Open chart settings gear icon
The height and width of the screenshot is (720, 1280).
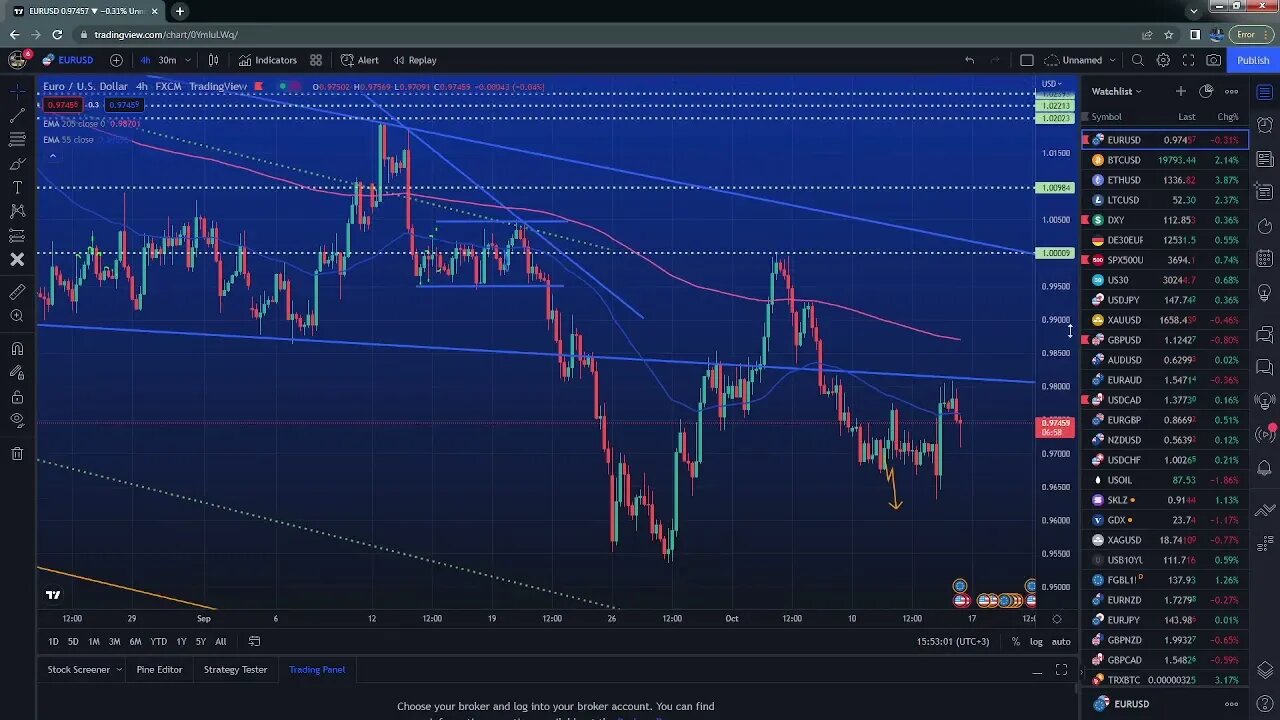pyautogui.click(x=1163, y=60)
